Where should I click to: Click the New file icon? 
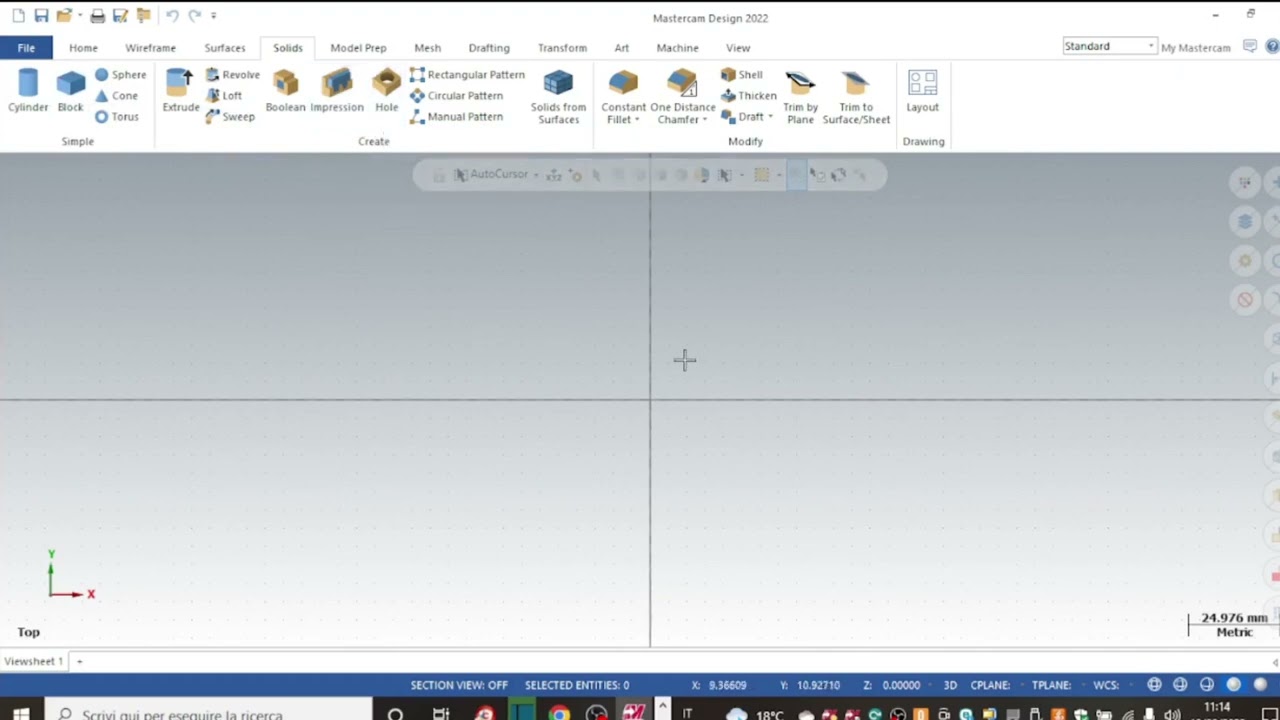[x=18, y=16]
